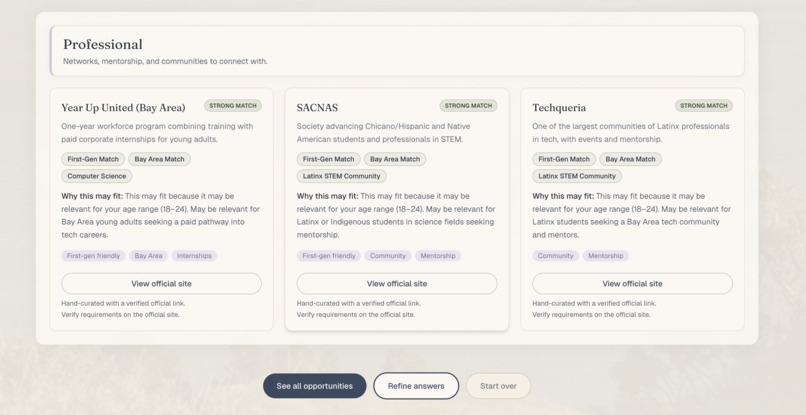Click SACNAS card title

pyautogui.click(x=317, y=107)
